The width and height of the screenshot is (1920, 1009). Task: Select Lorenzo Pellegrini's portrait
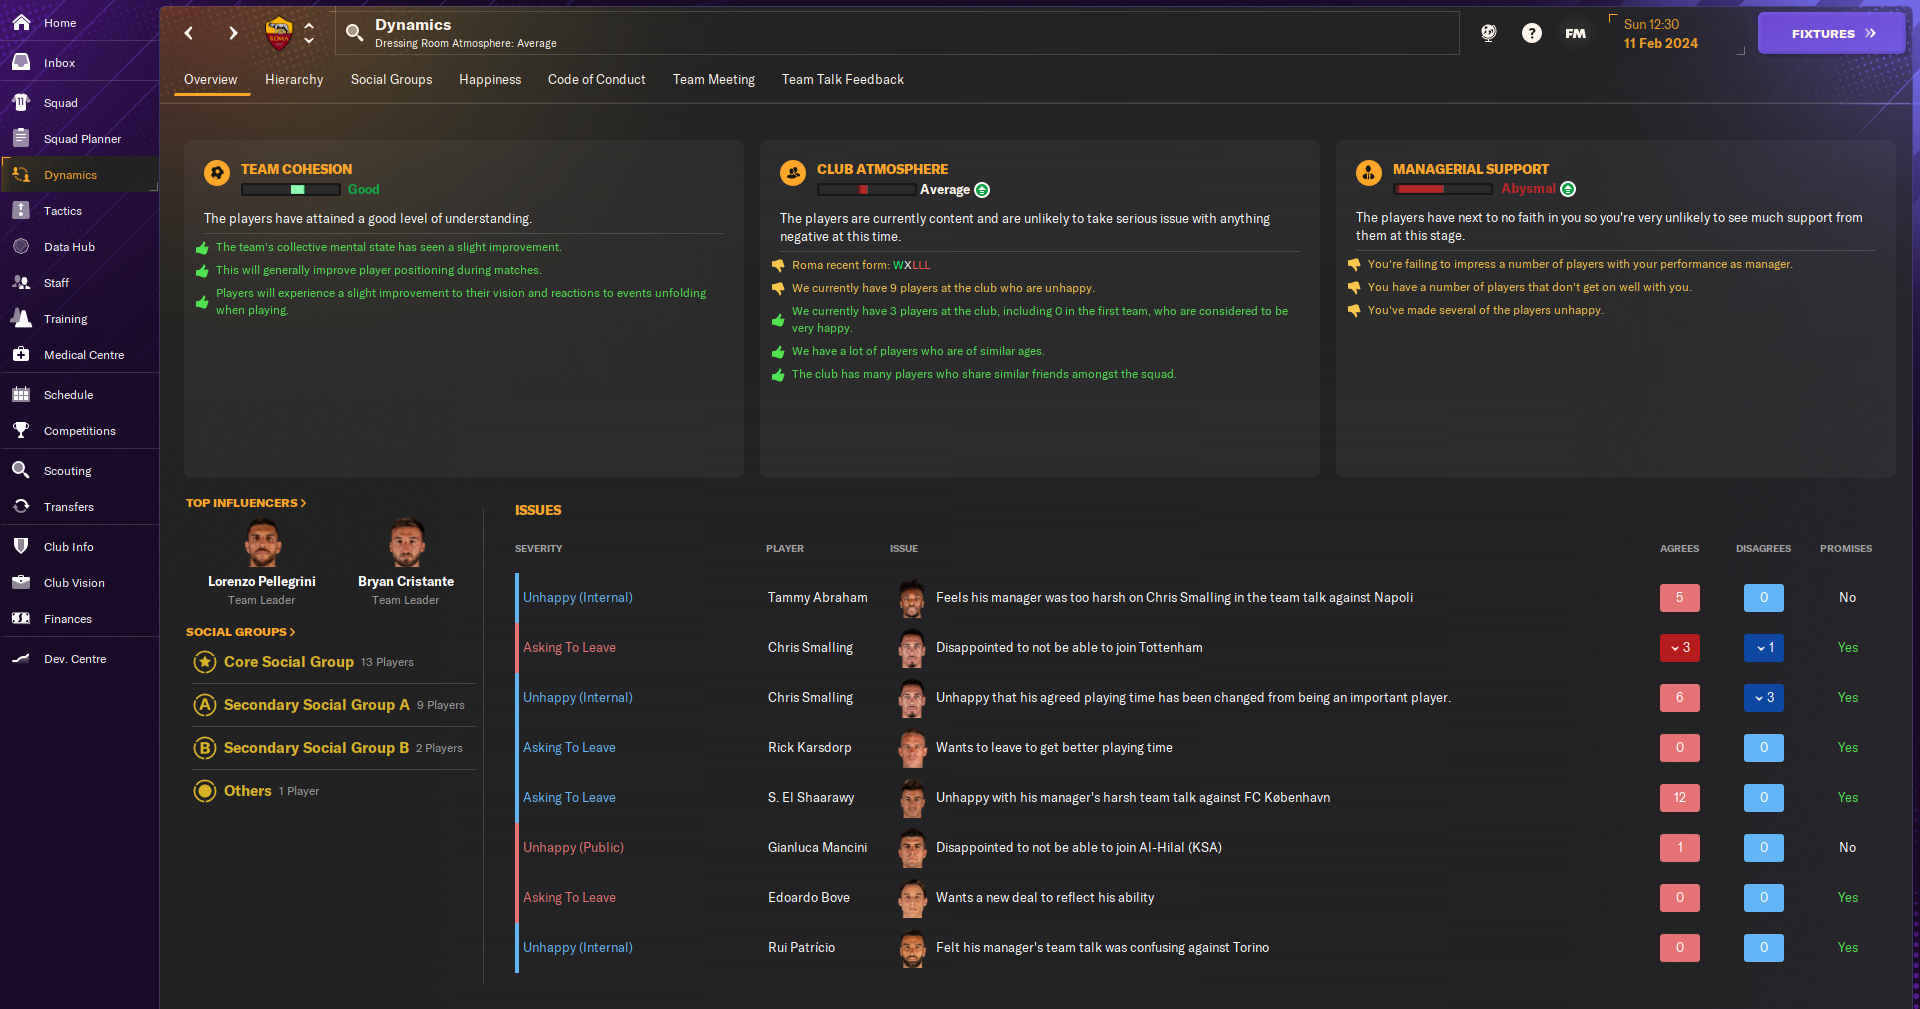coord(262,543)
